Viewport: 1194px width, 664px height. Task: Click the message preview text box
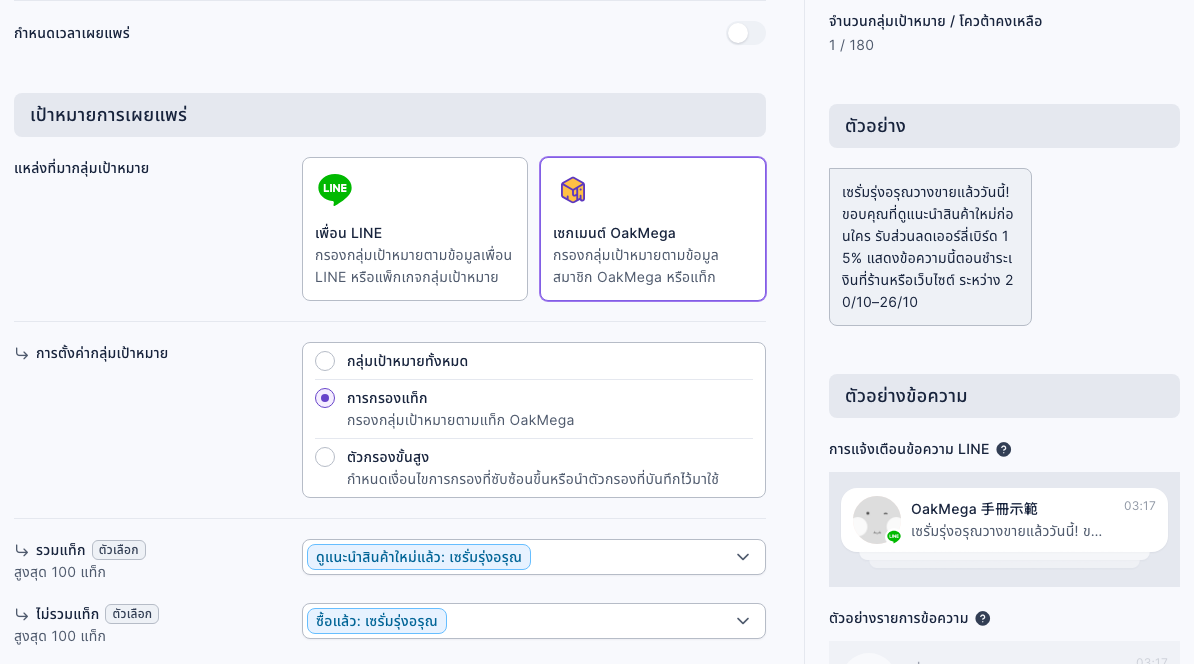tap(930, 247)
